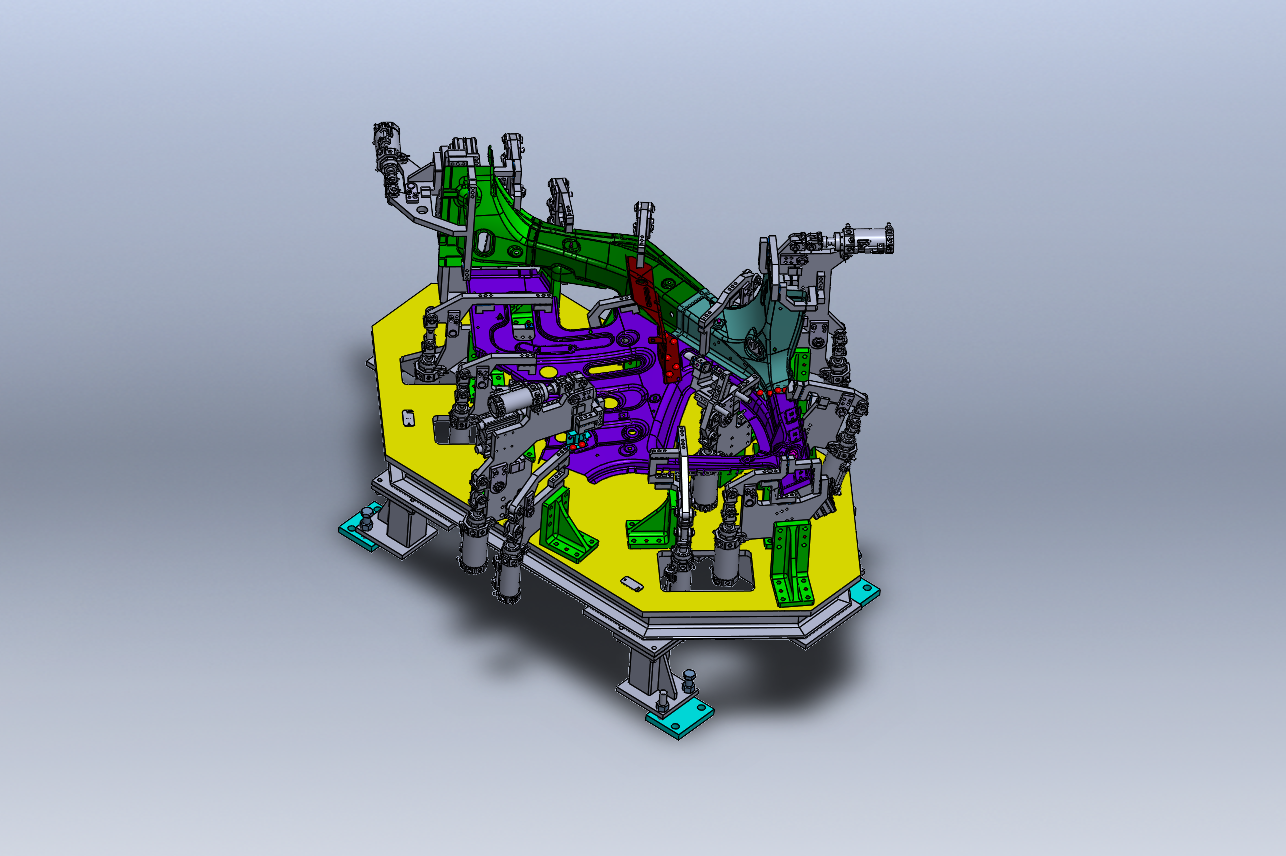This screenshot has height=856, width=1286.
Task: Select the green triangular gusset bracket
Action: click(565, 525)
